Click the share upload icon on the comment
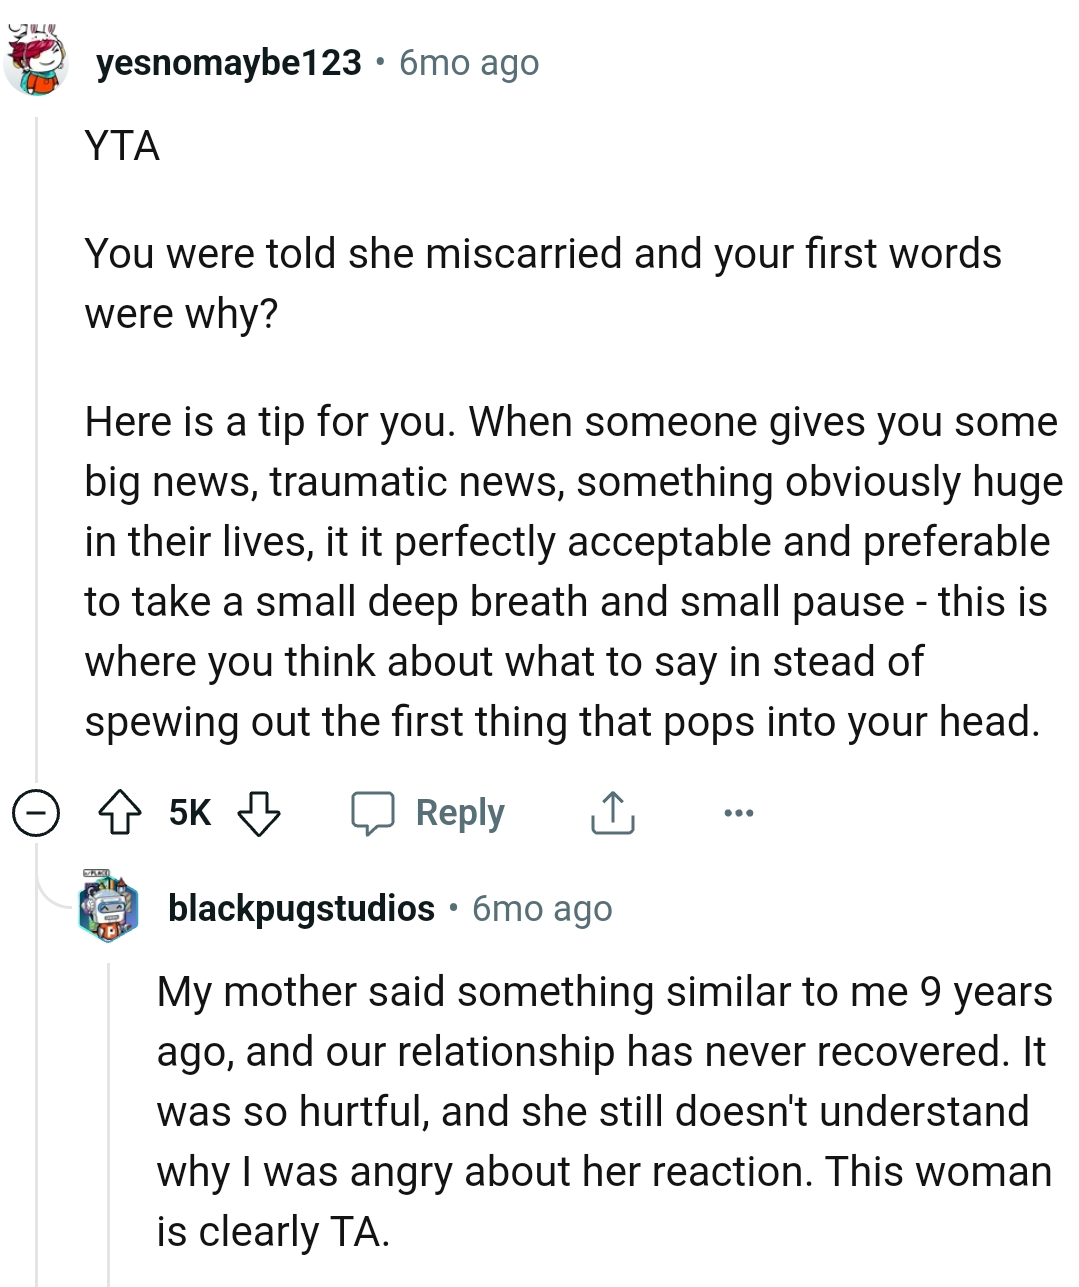 (x=612, y=813)
